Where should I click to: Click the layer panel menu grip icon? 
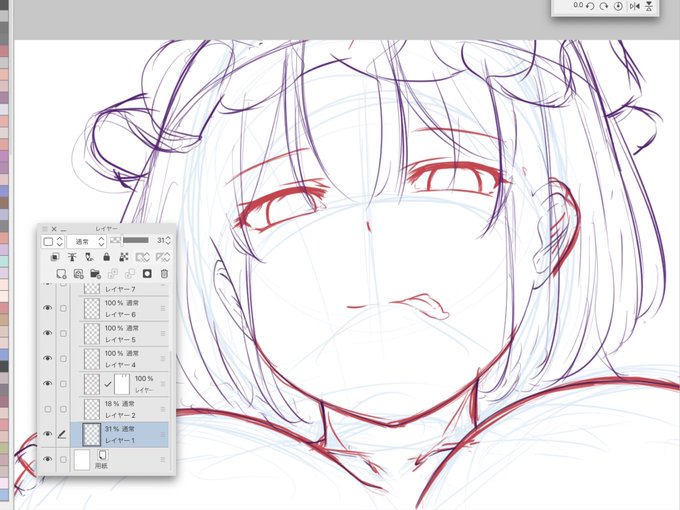45,229
